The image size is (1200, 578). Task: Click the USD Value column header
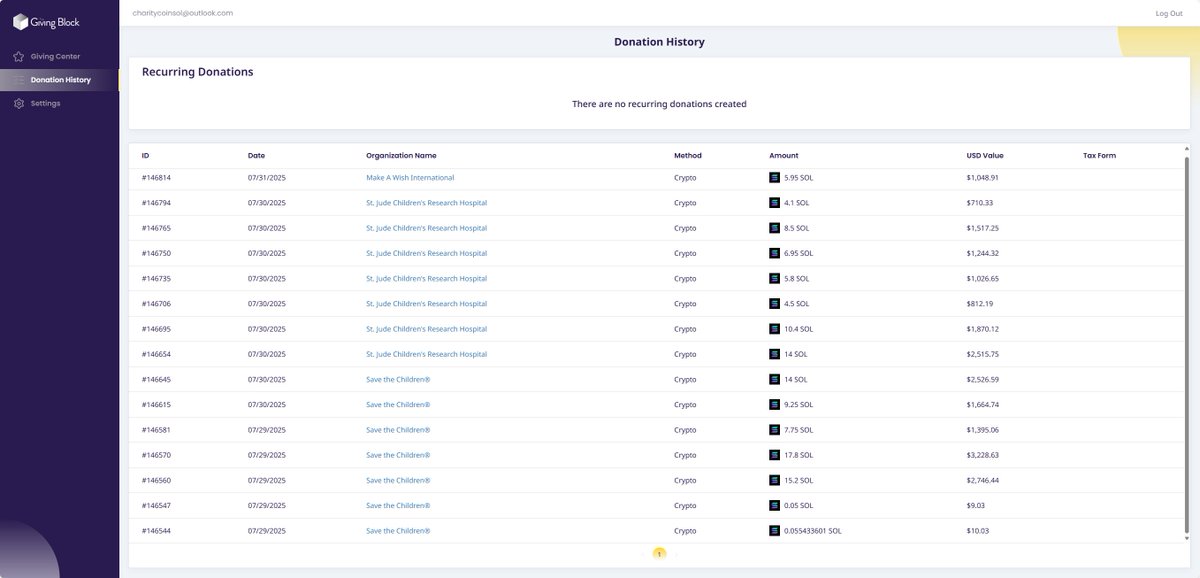click(985, 156)
